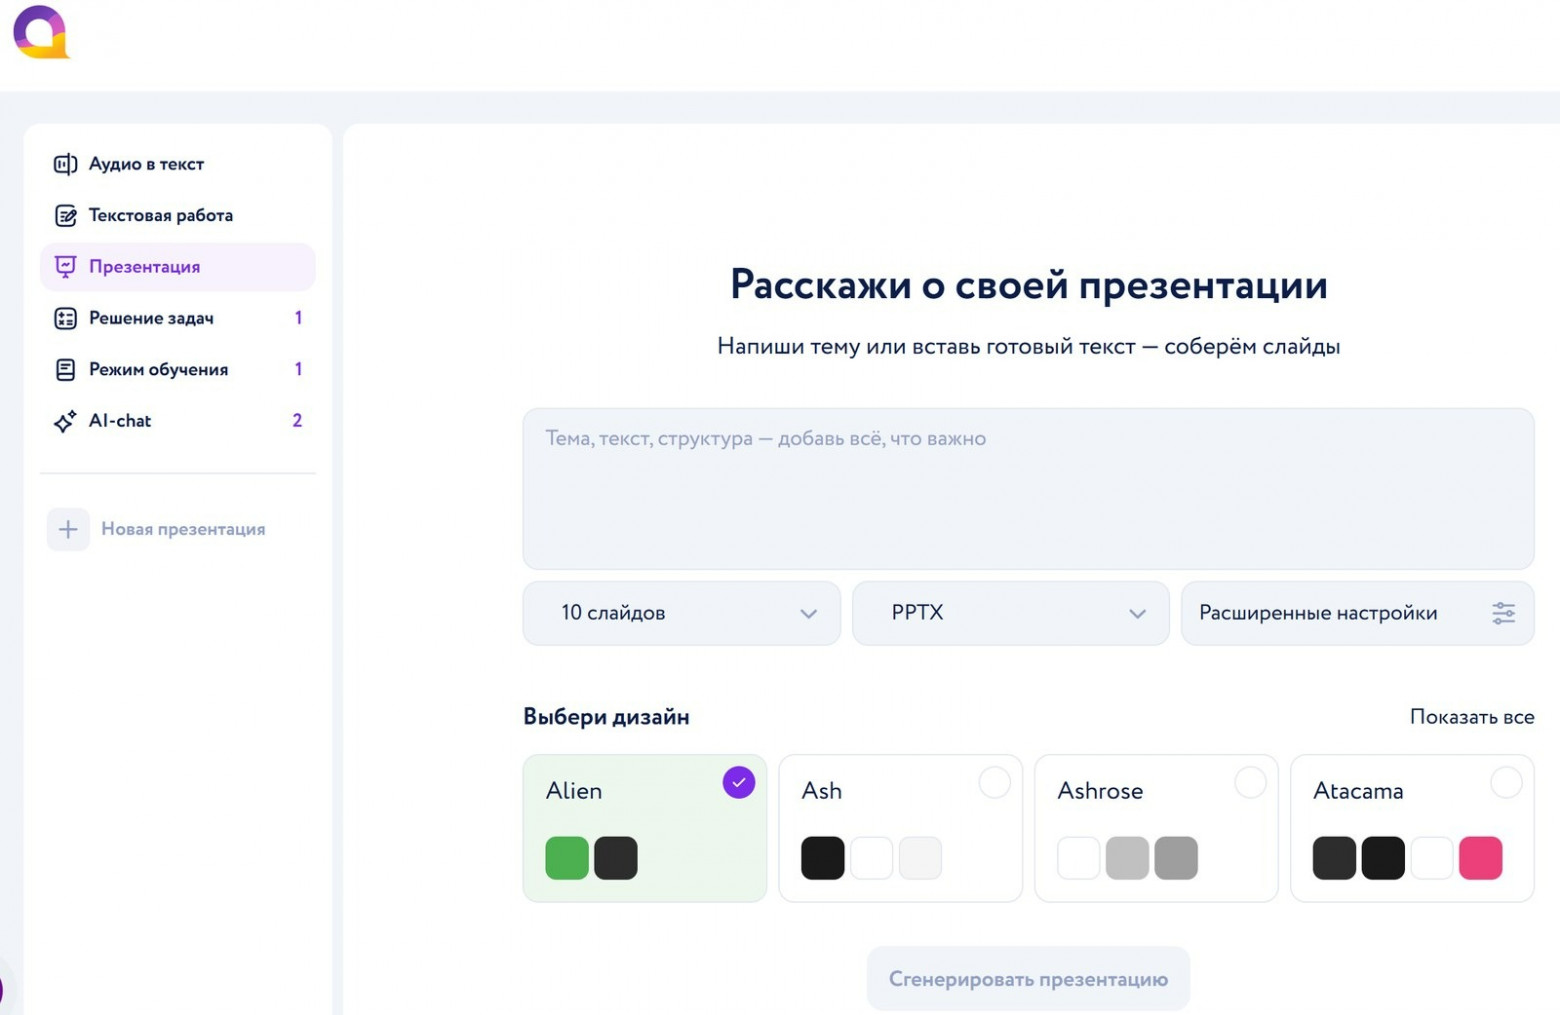Start a Новая презентация
1560x1015 pixels.
(157, 529)
